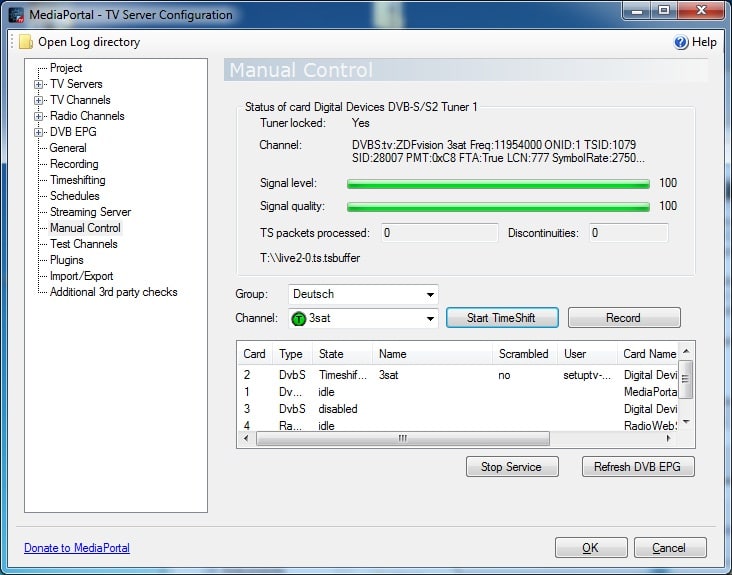732x575 pixels.
Task: Sort the card list by Type column
Action: click(x=292, y=354)
